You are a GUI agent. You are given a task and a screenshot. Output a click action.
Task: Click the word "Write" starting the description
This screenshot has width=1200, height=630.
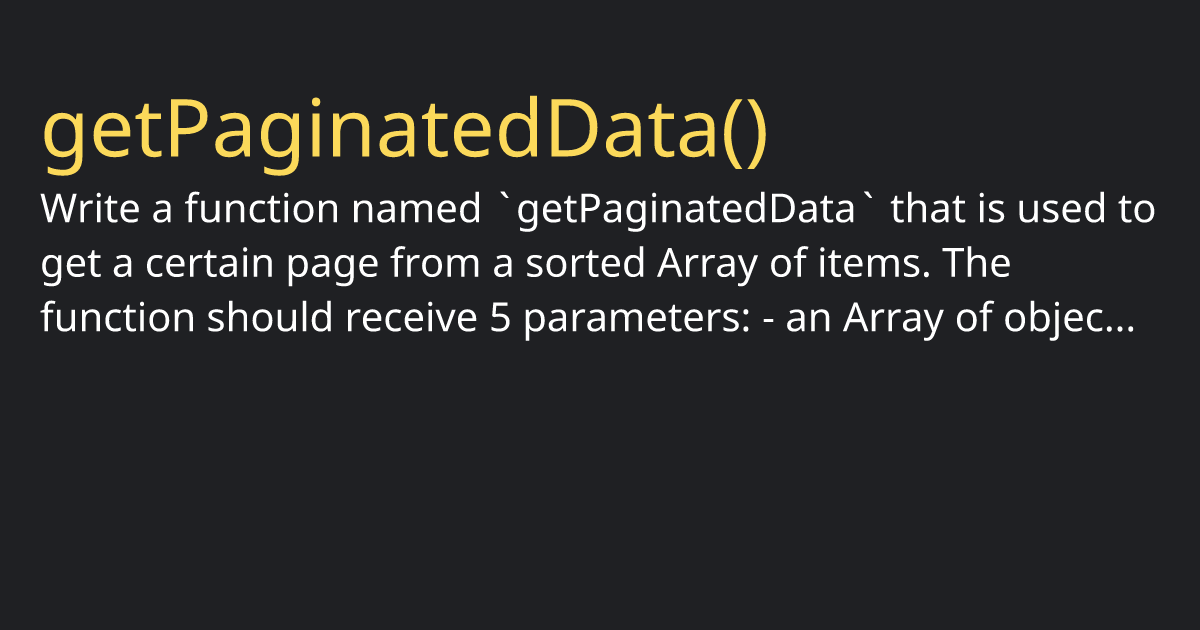point(85,212)
